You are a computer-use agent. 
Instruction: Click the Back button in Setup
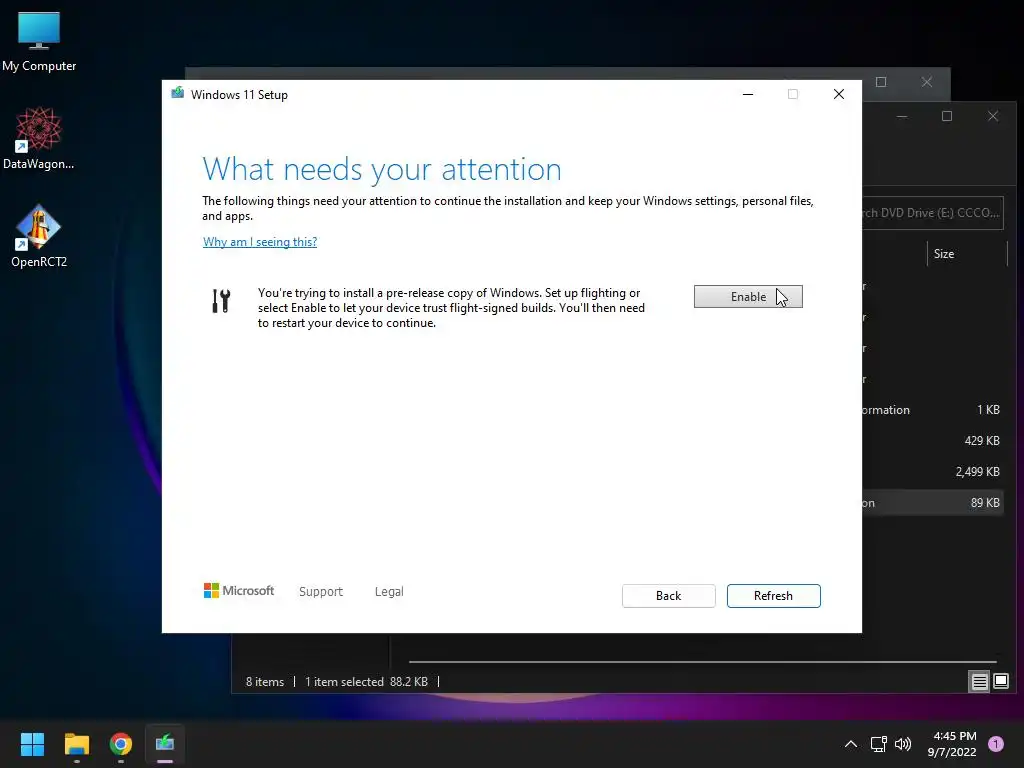tap(668, 596)
